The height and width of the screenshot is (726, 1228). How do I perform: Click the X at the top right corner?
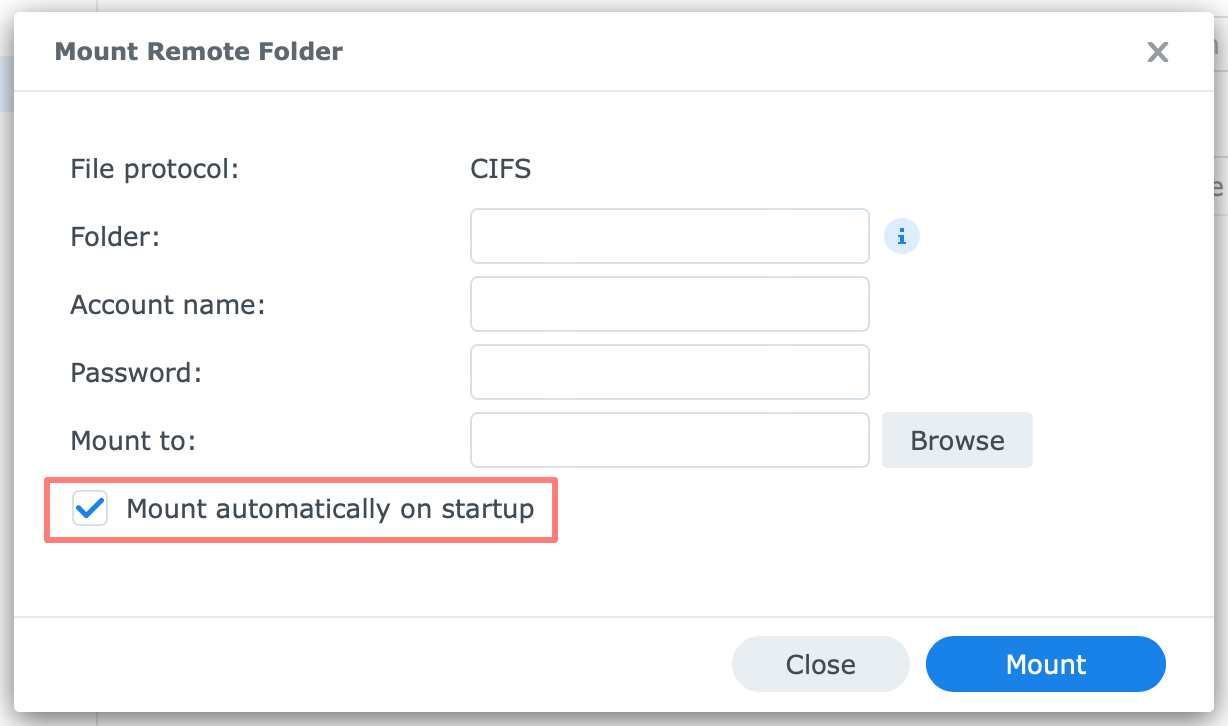[1157, 52]
